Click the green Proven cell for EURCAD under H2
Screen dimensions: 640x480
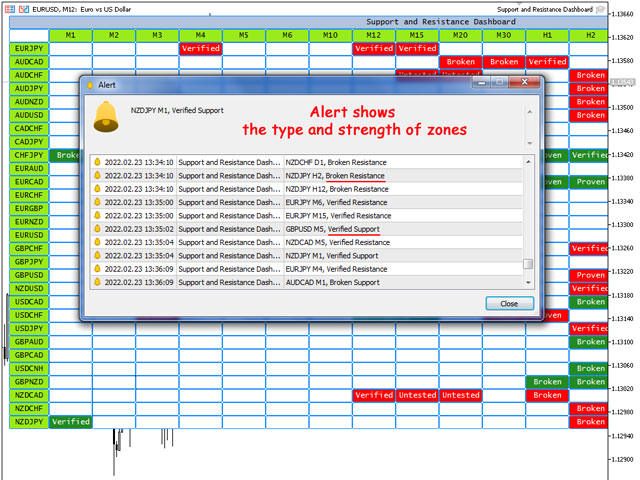tap(589, 182)
